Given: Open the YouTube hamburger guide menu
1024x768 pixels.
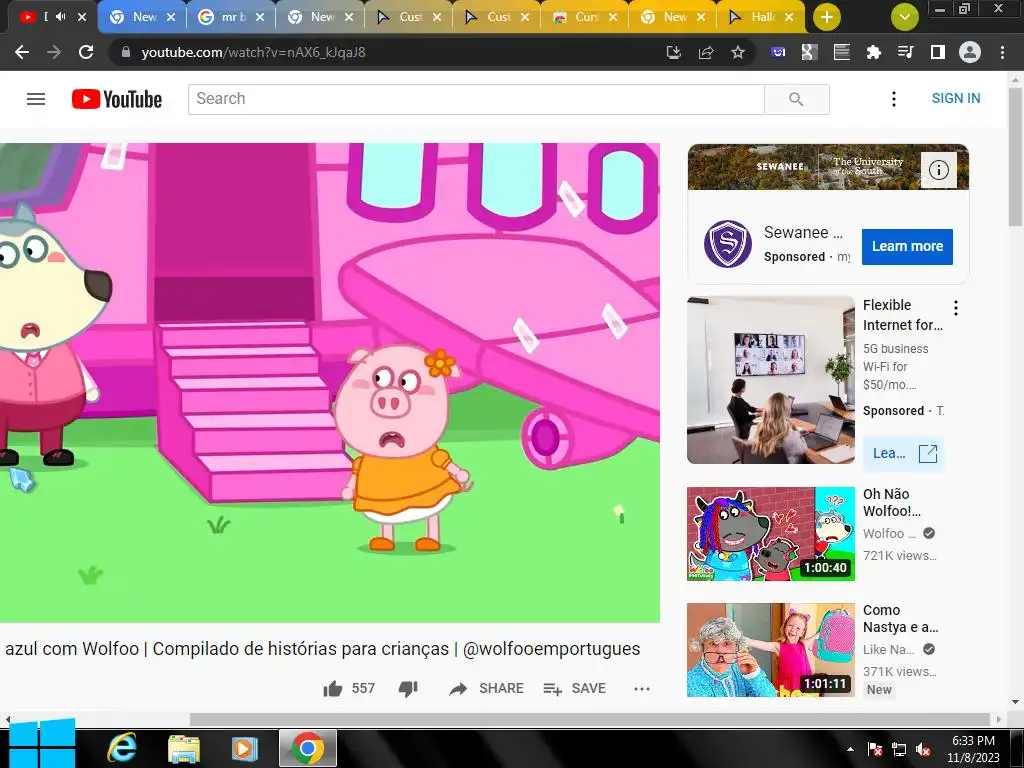Looking at the screenshot, I should [x=36, y=99].
